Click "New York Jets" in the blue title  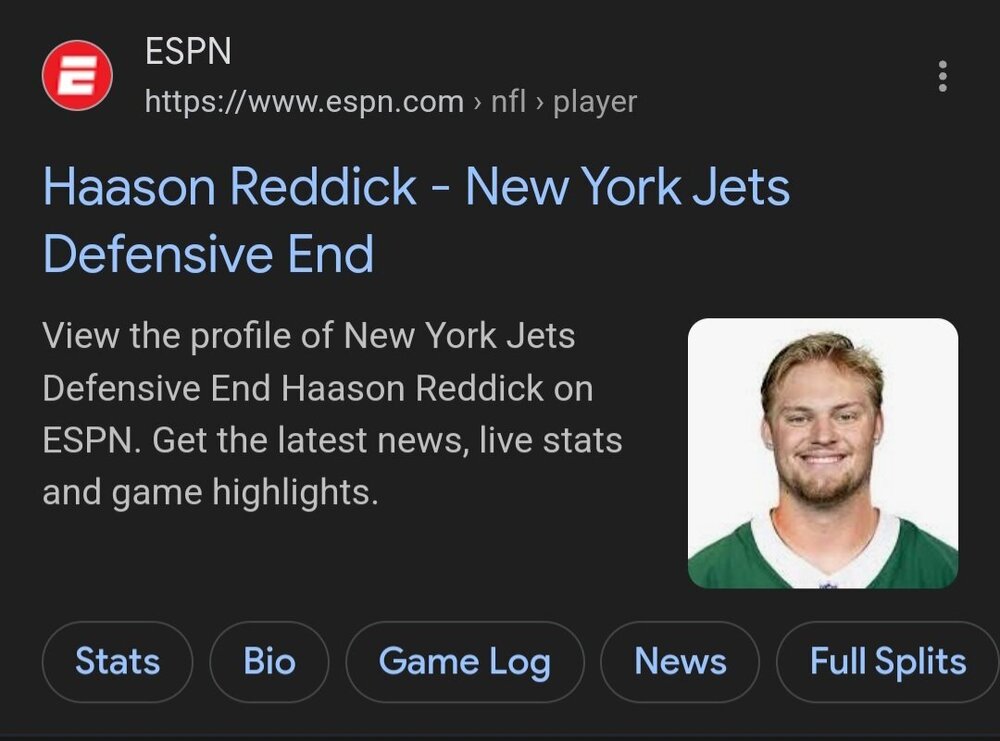tap(628, 186)
